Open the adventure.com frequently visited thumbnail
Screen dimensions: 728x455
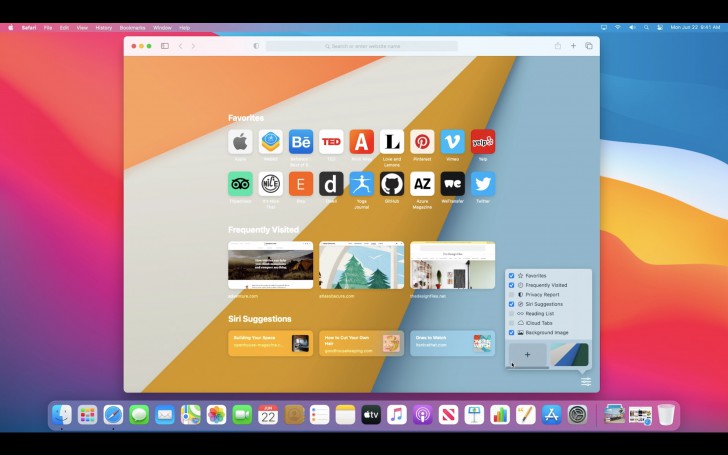[x=270, y=265]
